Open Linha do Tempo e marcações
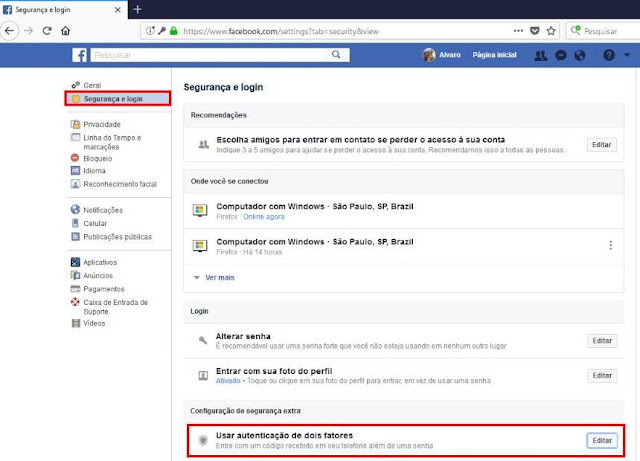This screenshot has height=461, width=640. click(112, 142)
